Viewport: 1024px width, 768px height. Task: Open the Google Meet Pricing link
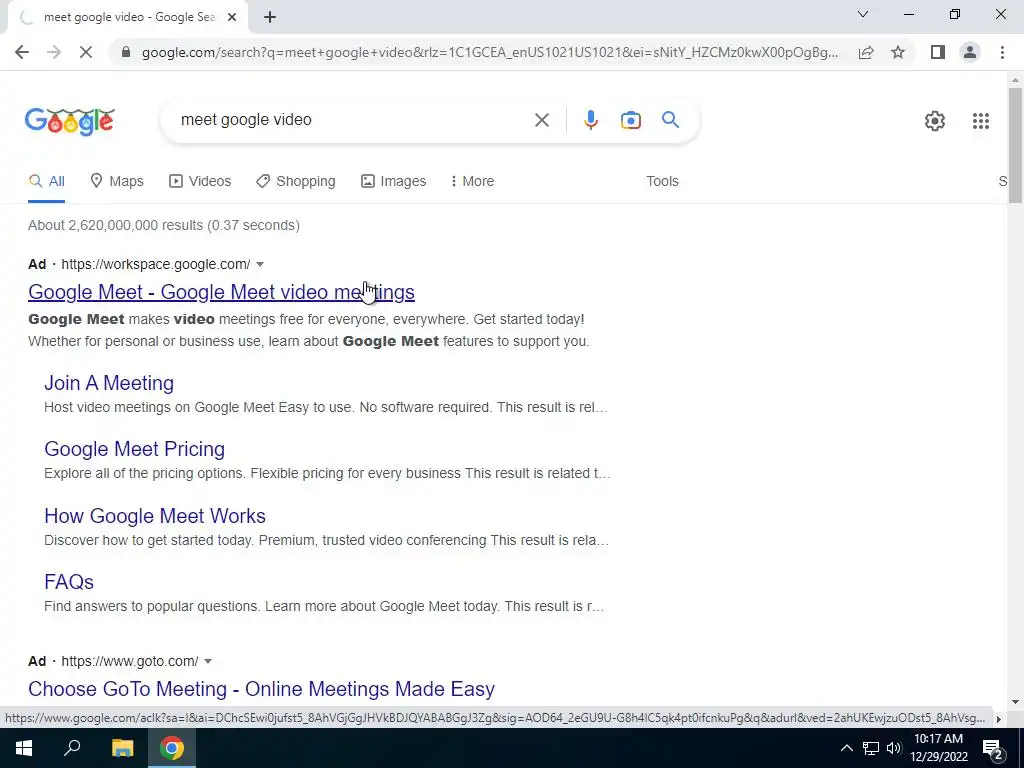pos(135,449)
